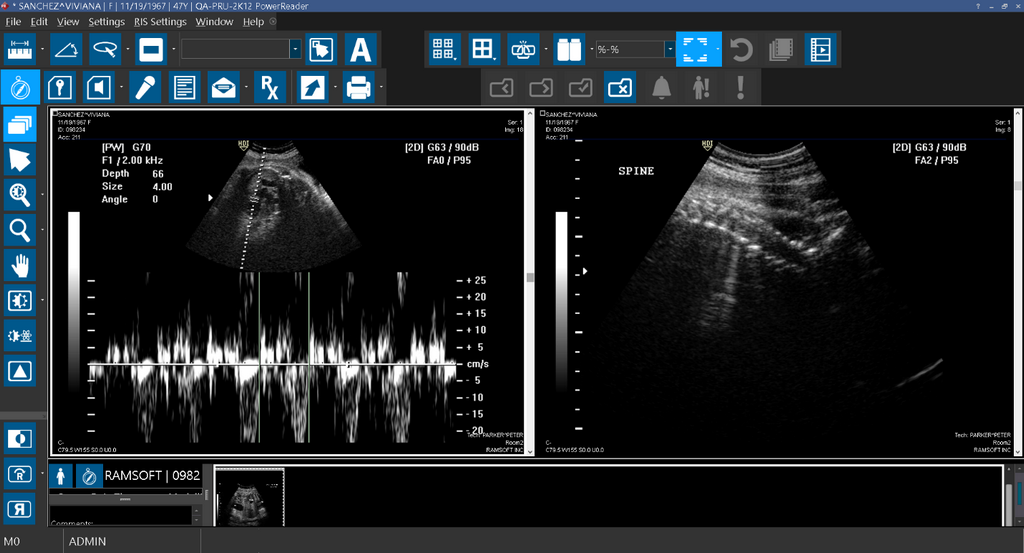Select the ruler measurement tool
Screen dimensions: 1024x553
20,48
